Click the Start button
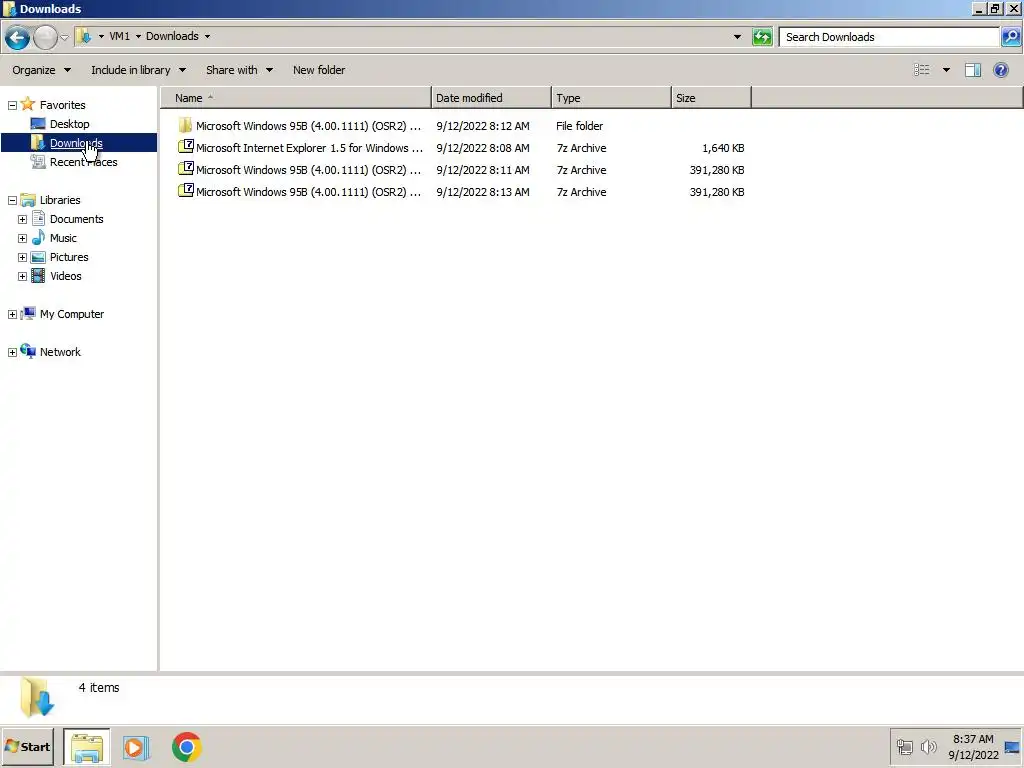The height and width of the screenshot is (768, 1024). [27, 746]
